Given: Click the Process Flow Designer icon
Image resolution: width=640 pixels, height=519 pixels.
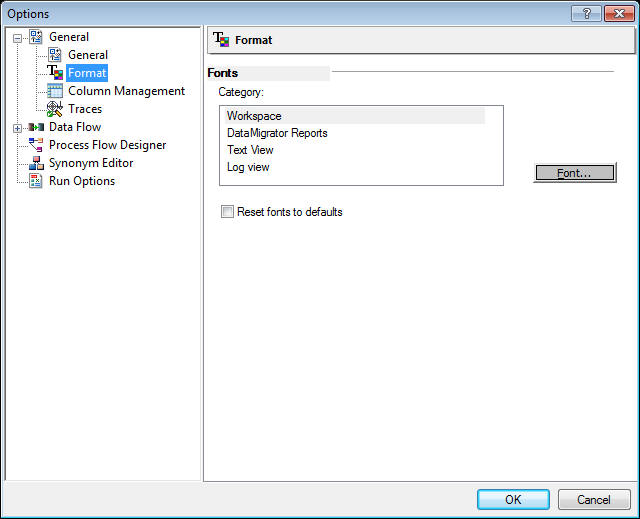Looking at the screenshot, I should pyautogui.click(x=36, y=145).
